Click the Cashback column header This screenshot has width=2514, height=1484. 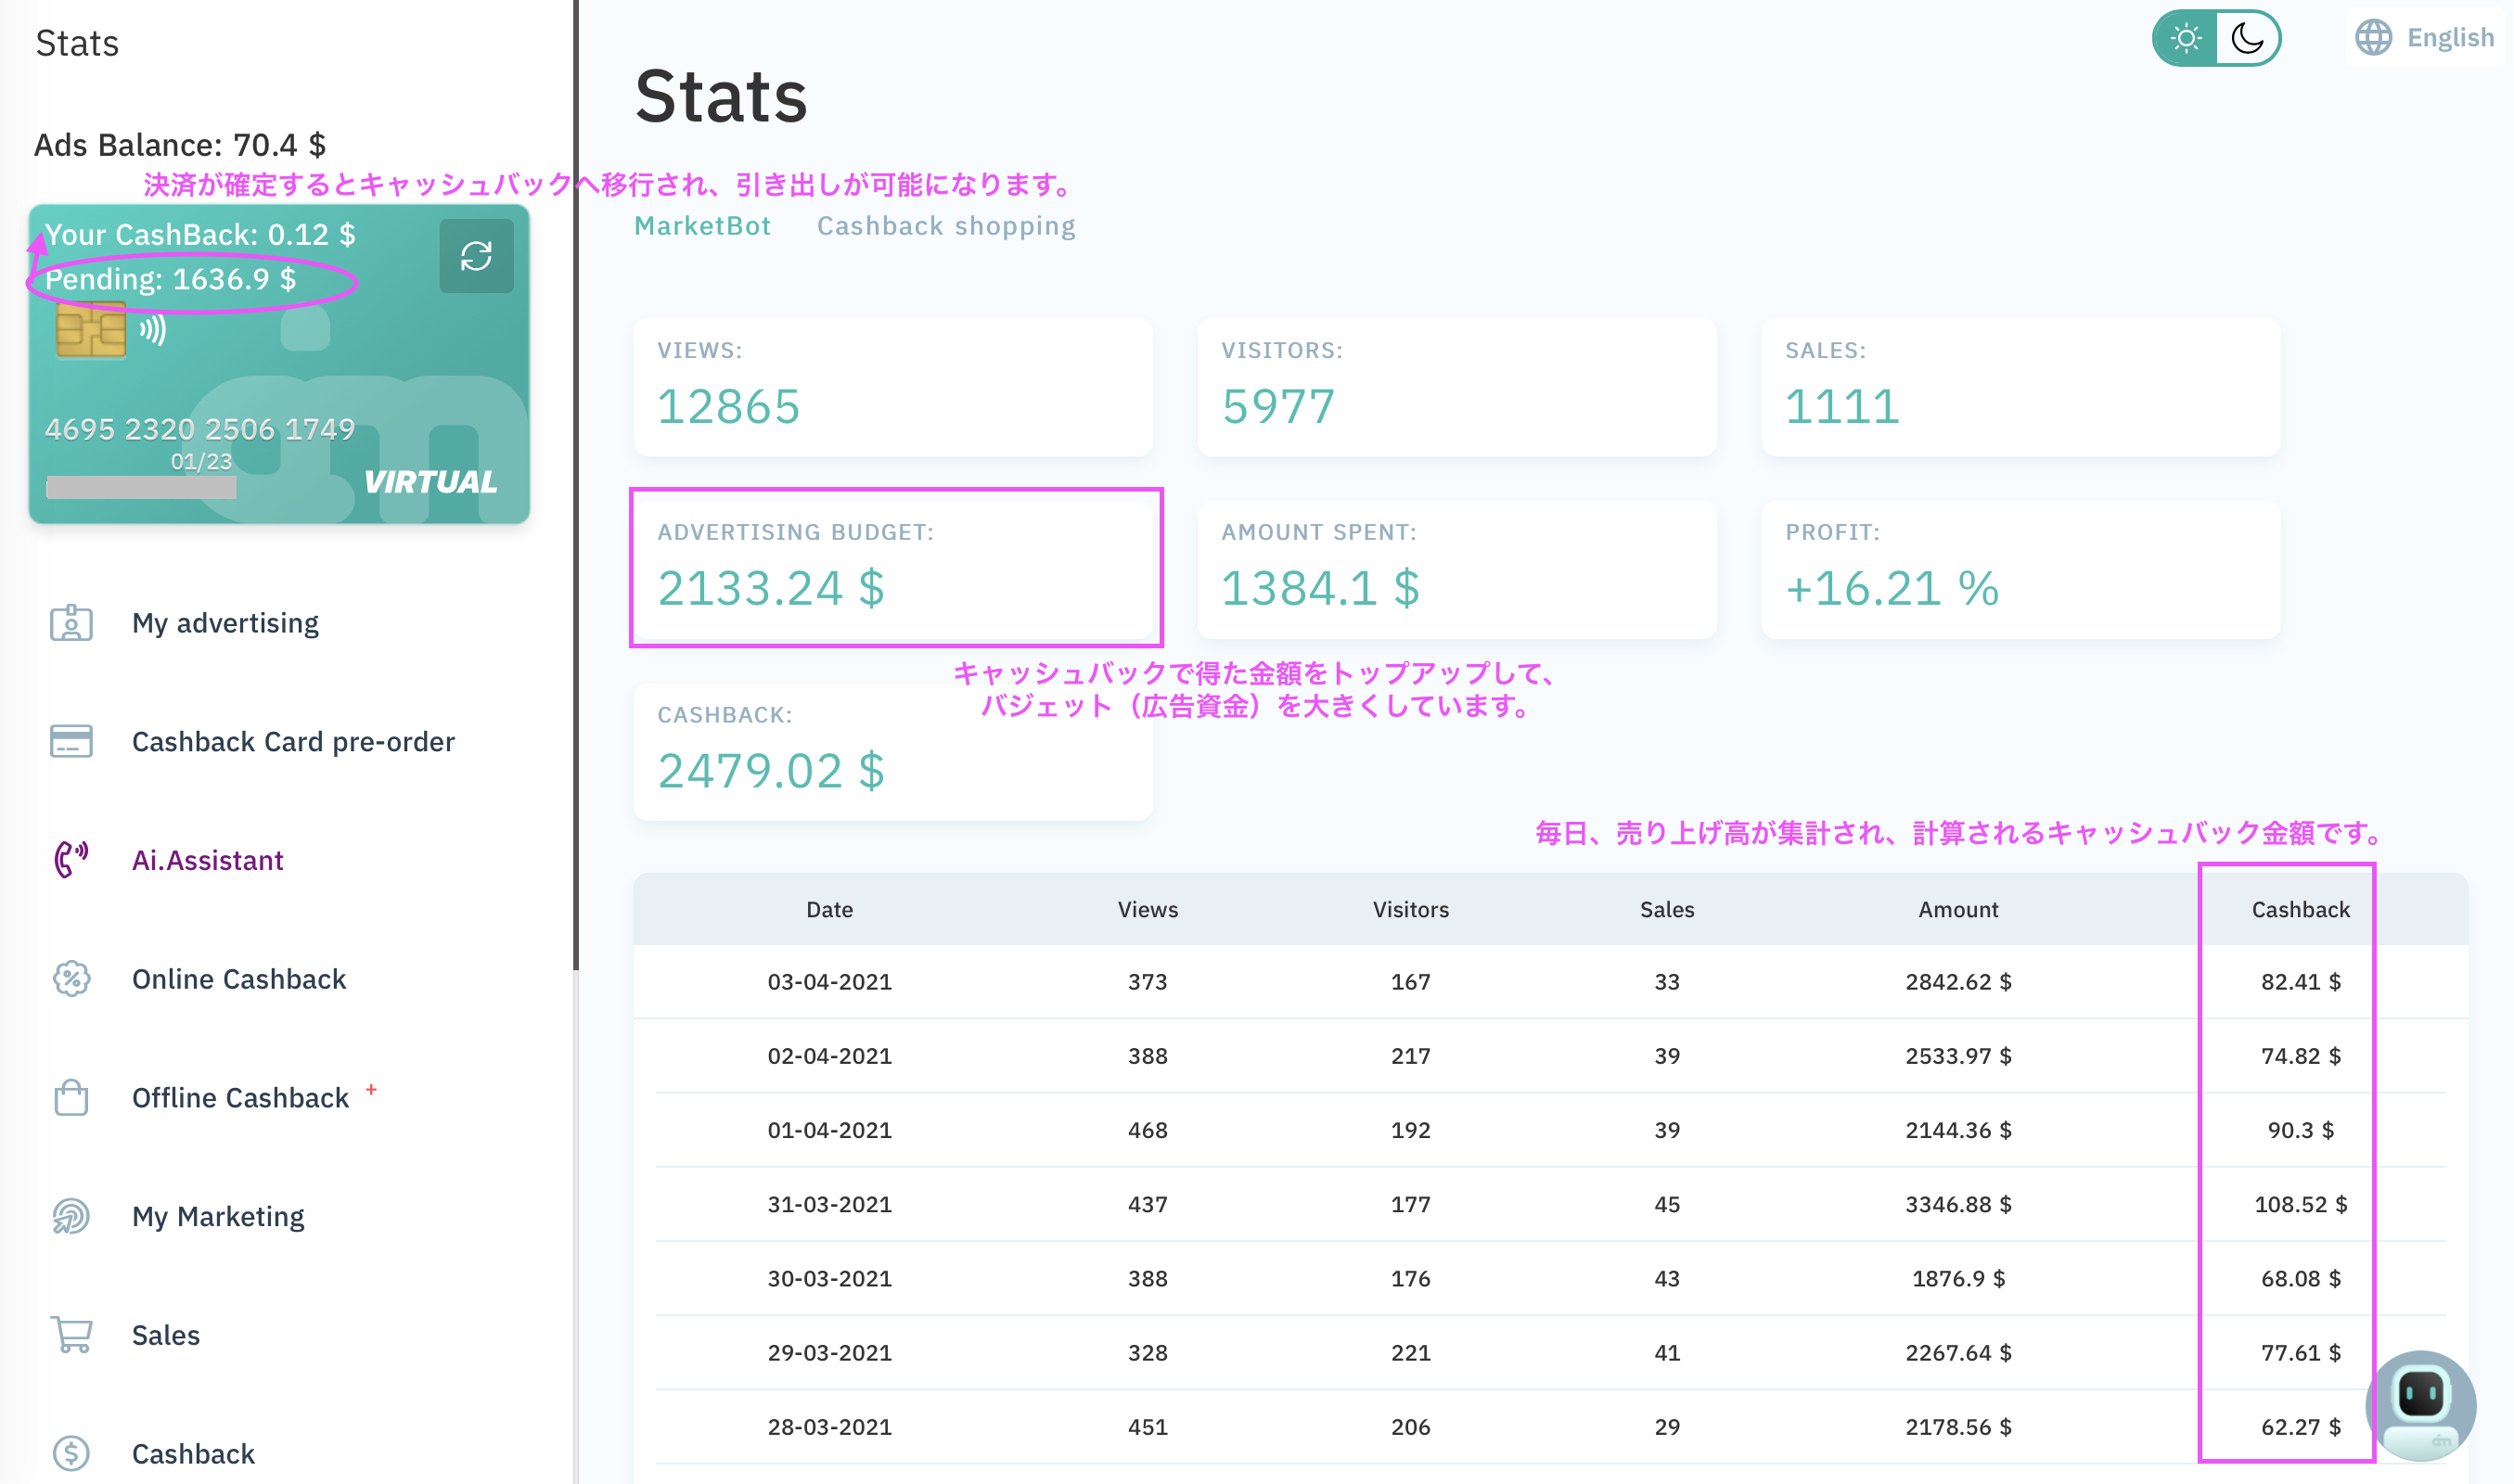point(2299,909)
